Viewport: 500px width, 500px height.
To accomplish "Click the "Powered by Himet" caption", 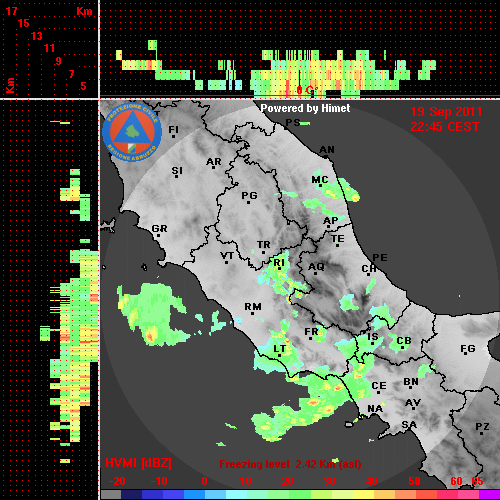I will click(305, 108).
